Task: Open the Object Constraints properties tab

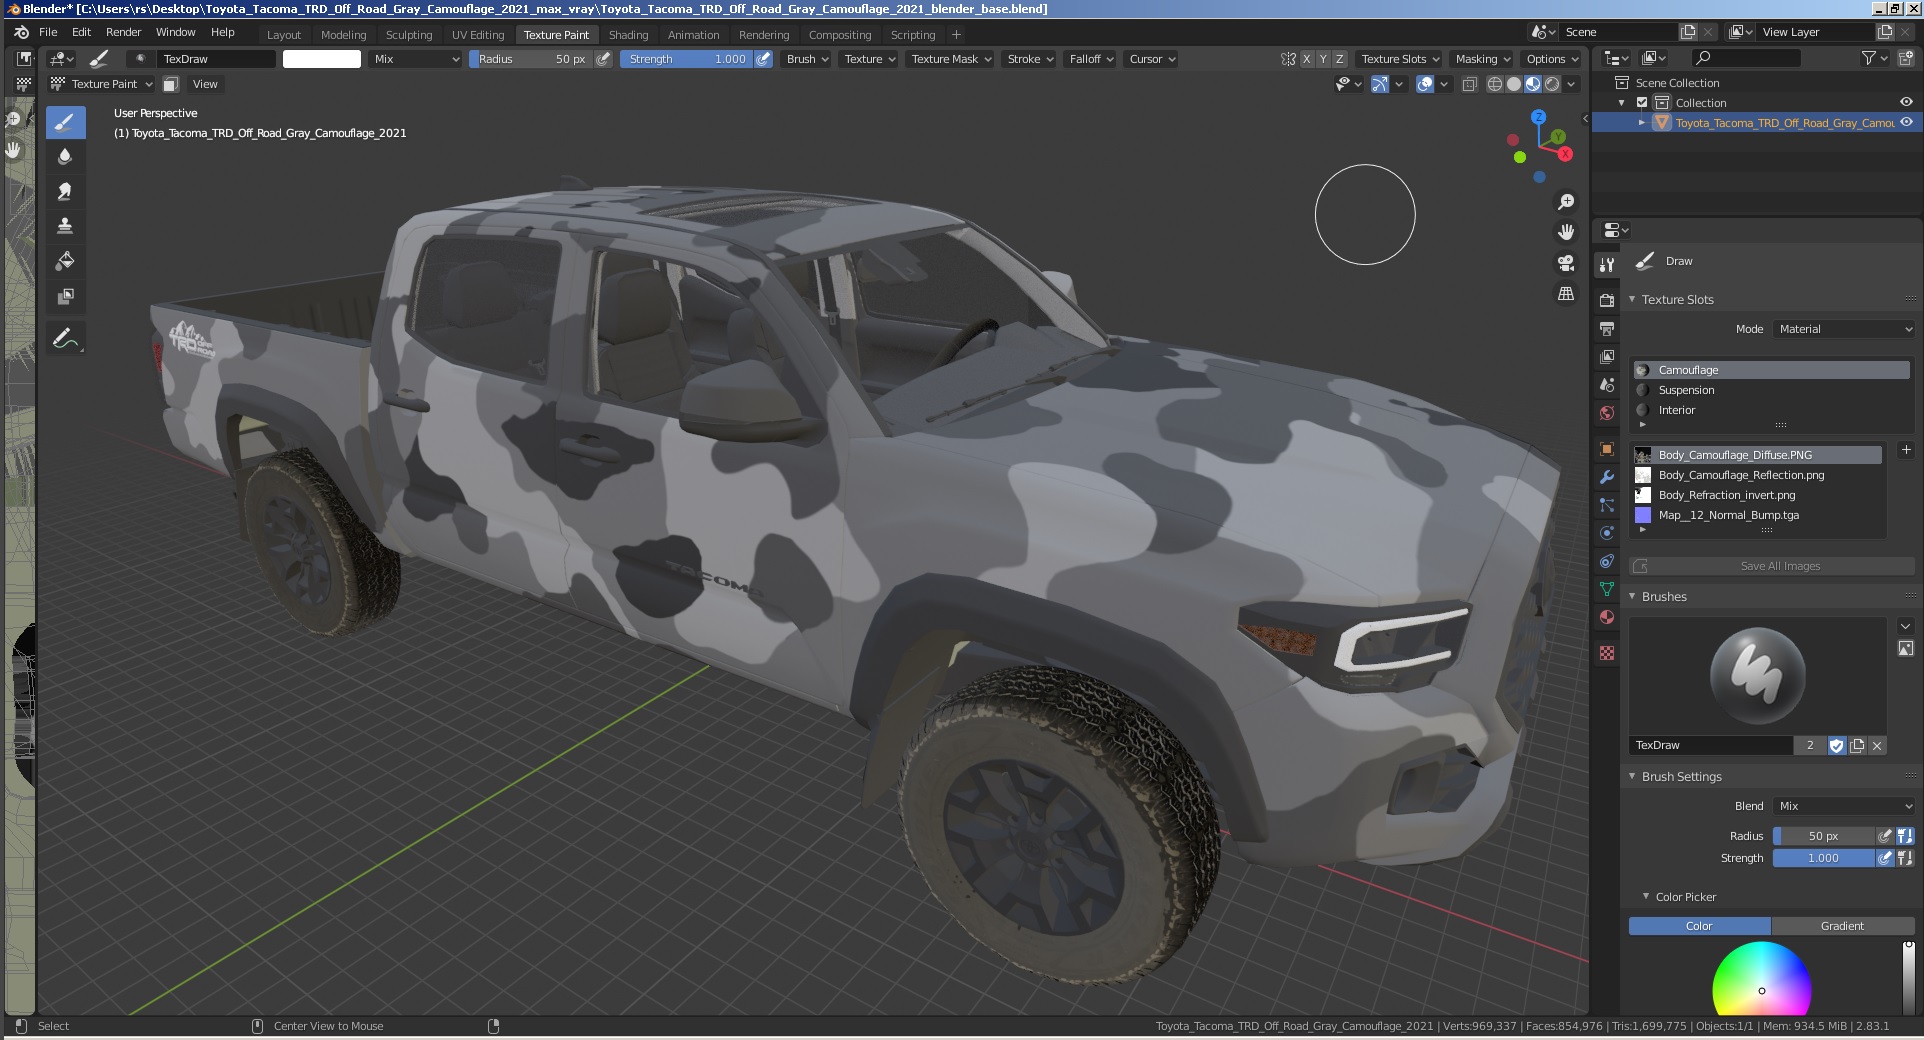Action: [x=1607, y=561]
